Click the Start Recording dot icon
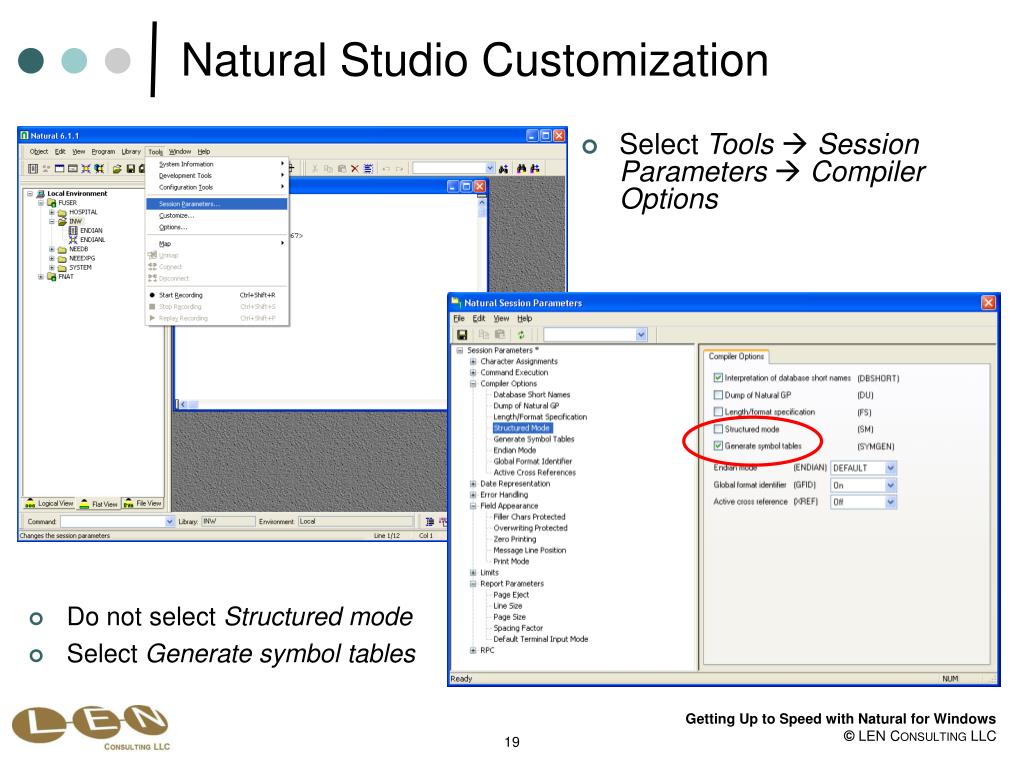 (152, 295)
